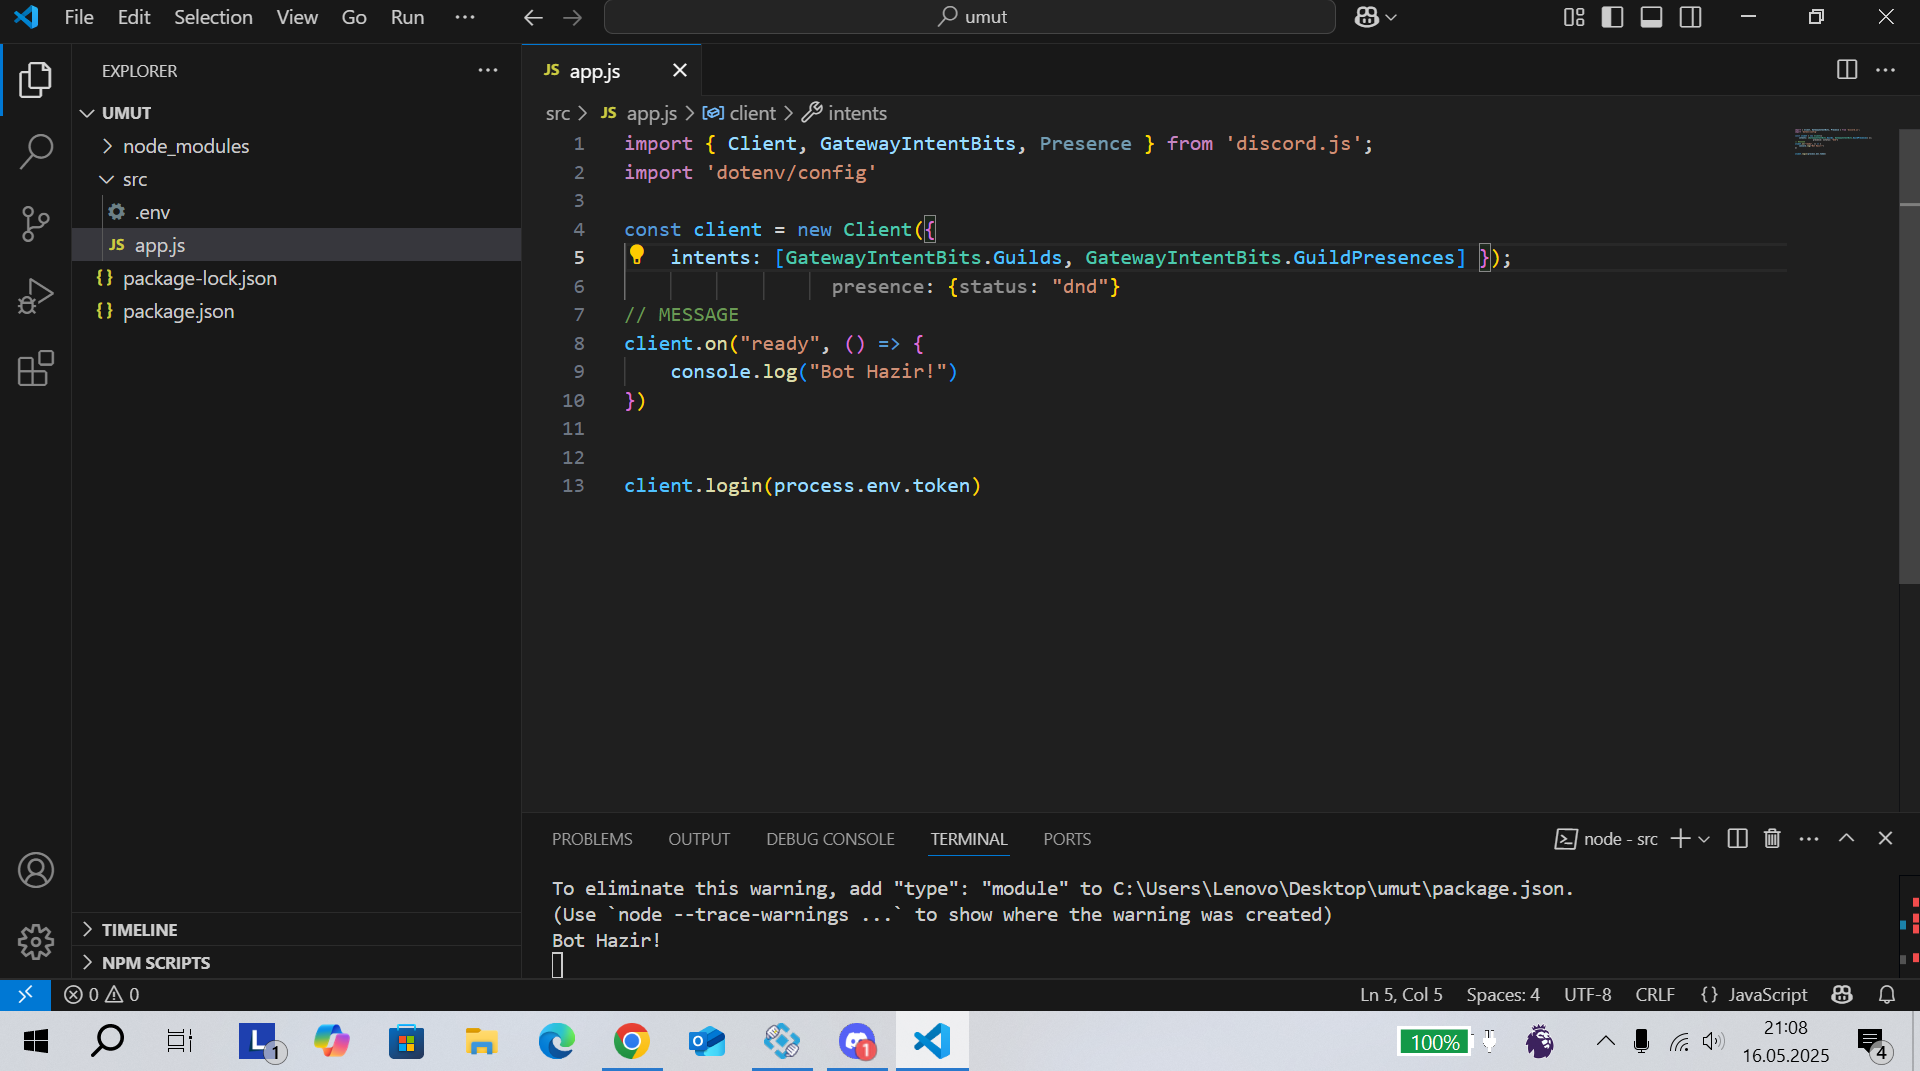Open the overflow menu ellipsis in the menu bar
1920x1071 pixels.
coord(465,17)
